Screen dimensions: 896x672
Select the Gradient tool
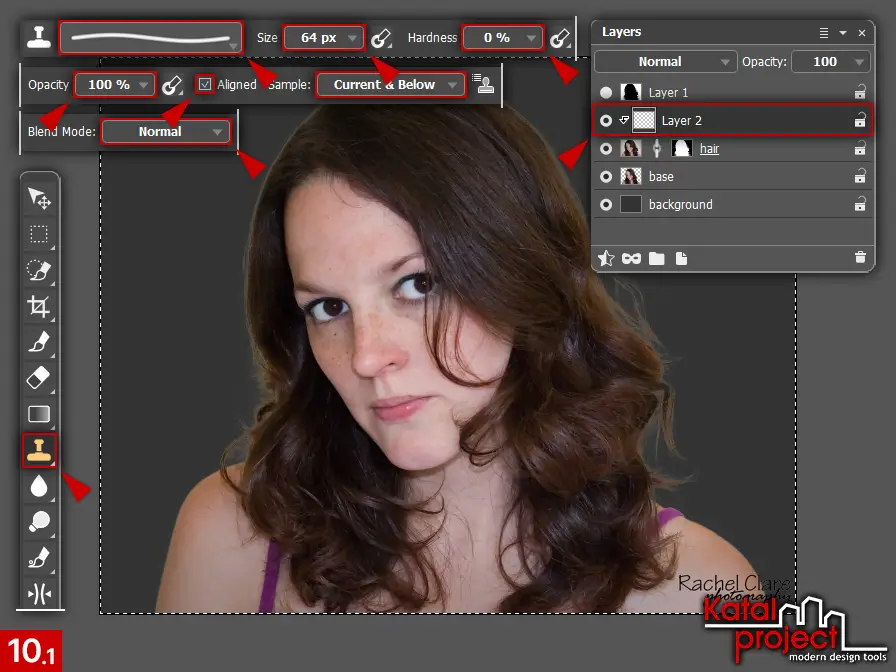pyautogui.click(x=39, y=414)
